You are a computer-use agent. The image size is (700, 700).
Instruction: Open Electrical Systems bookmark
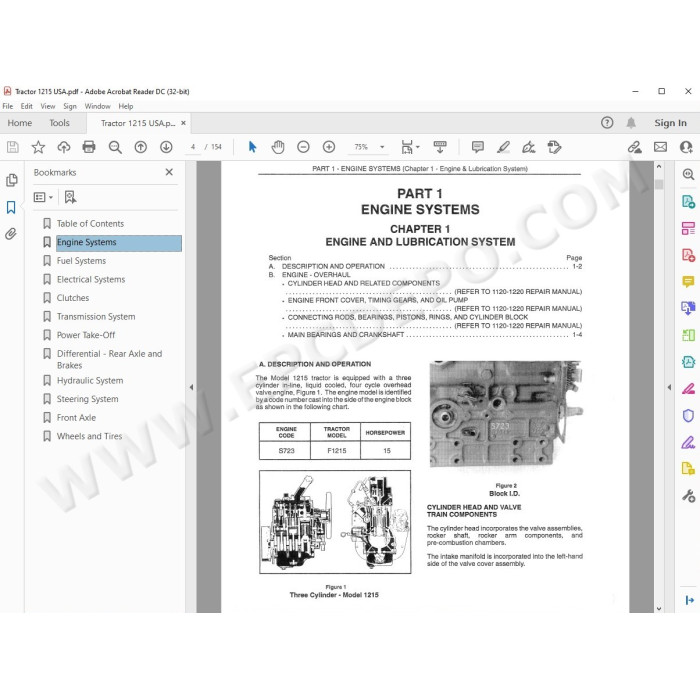(x=91, y=279)
